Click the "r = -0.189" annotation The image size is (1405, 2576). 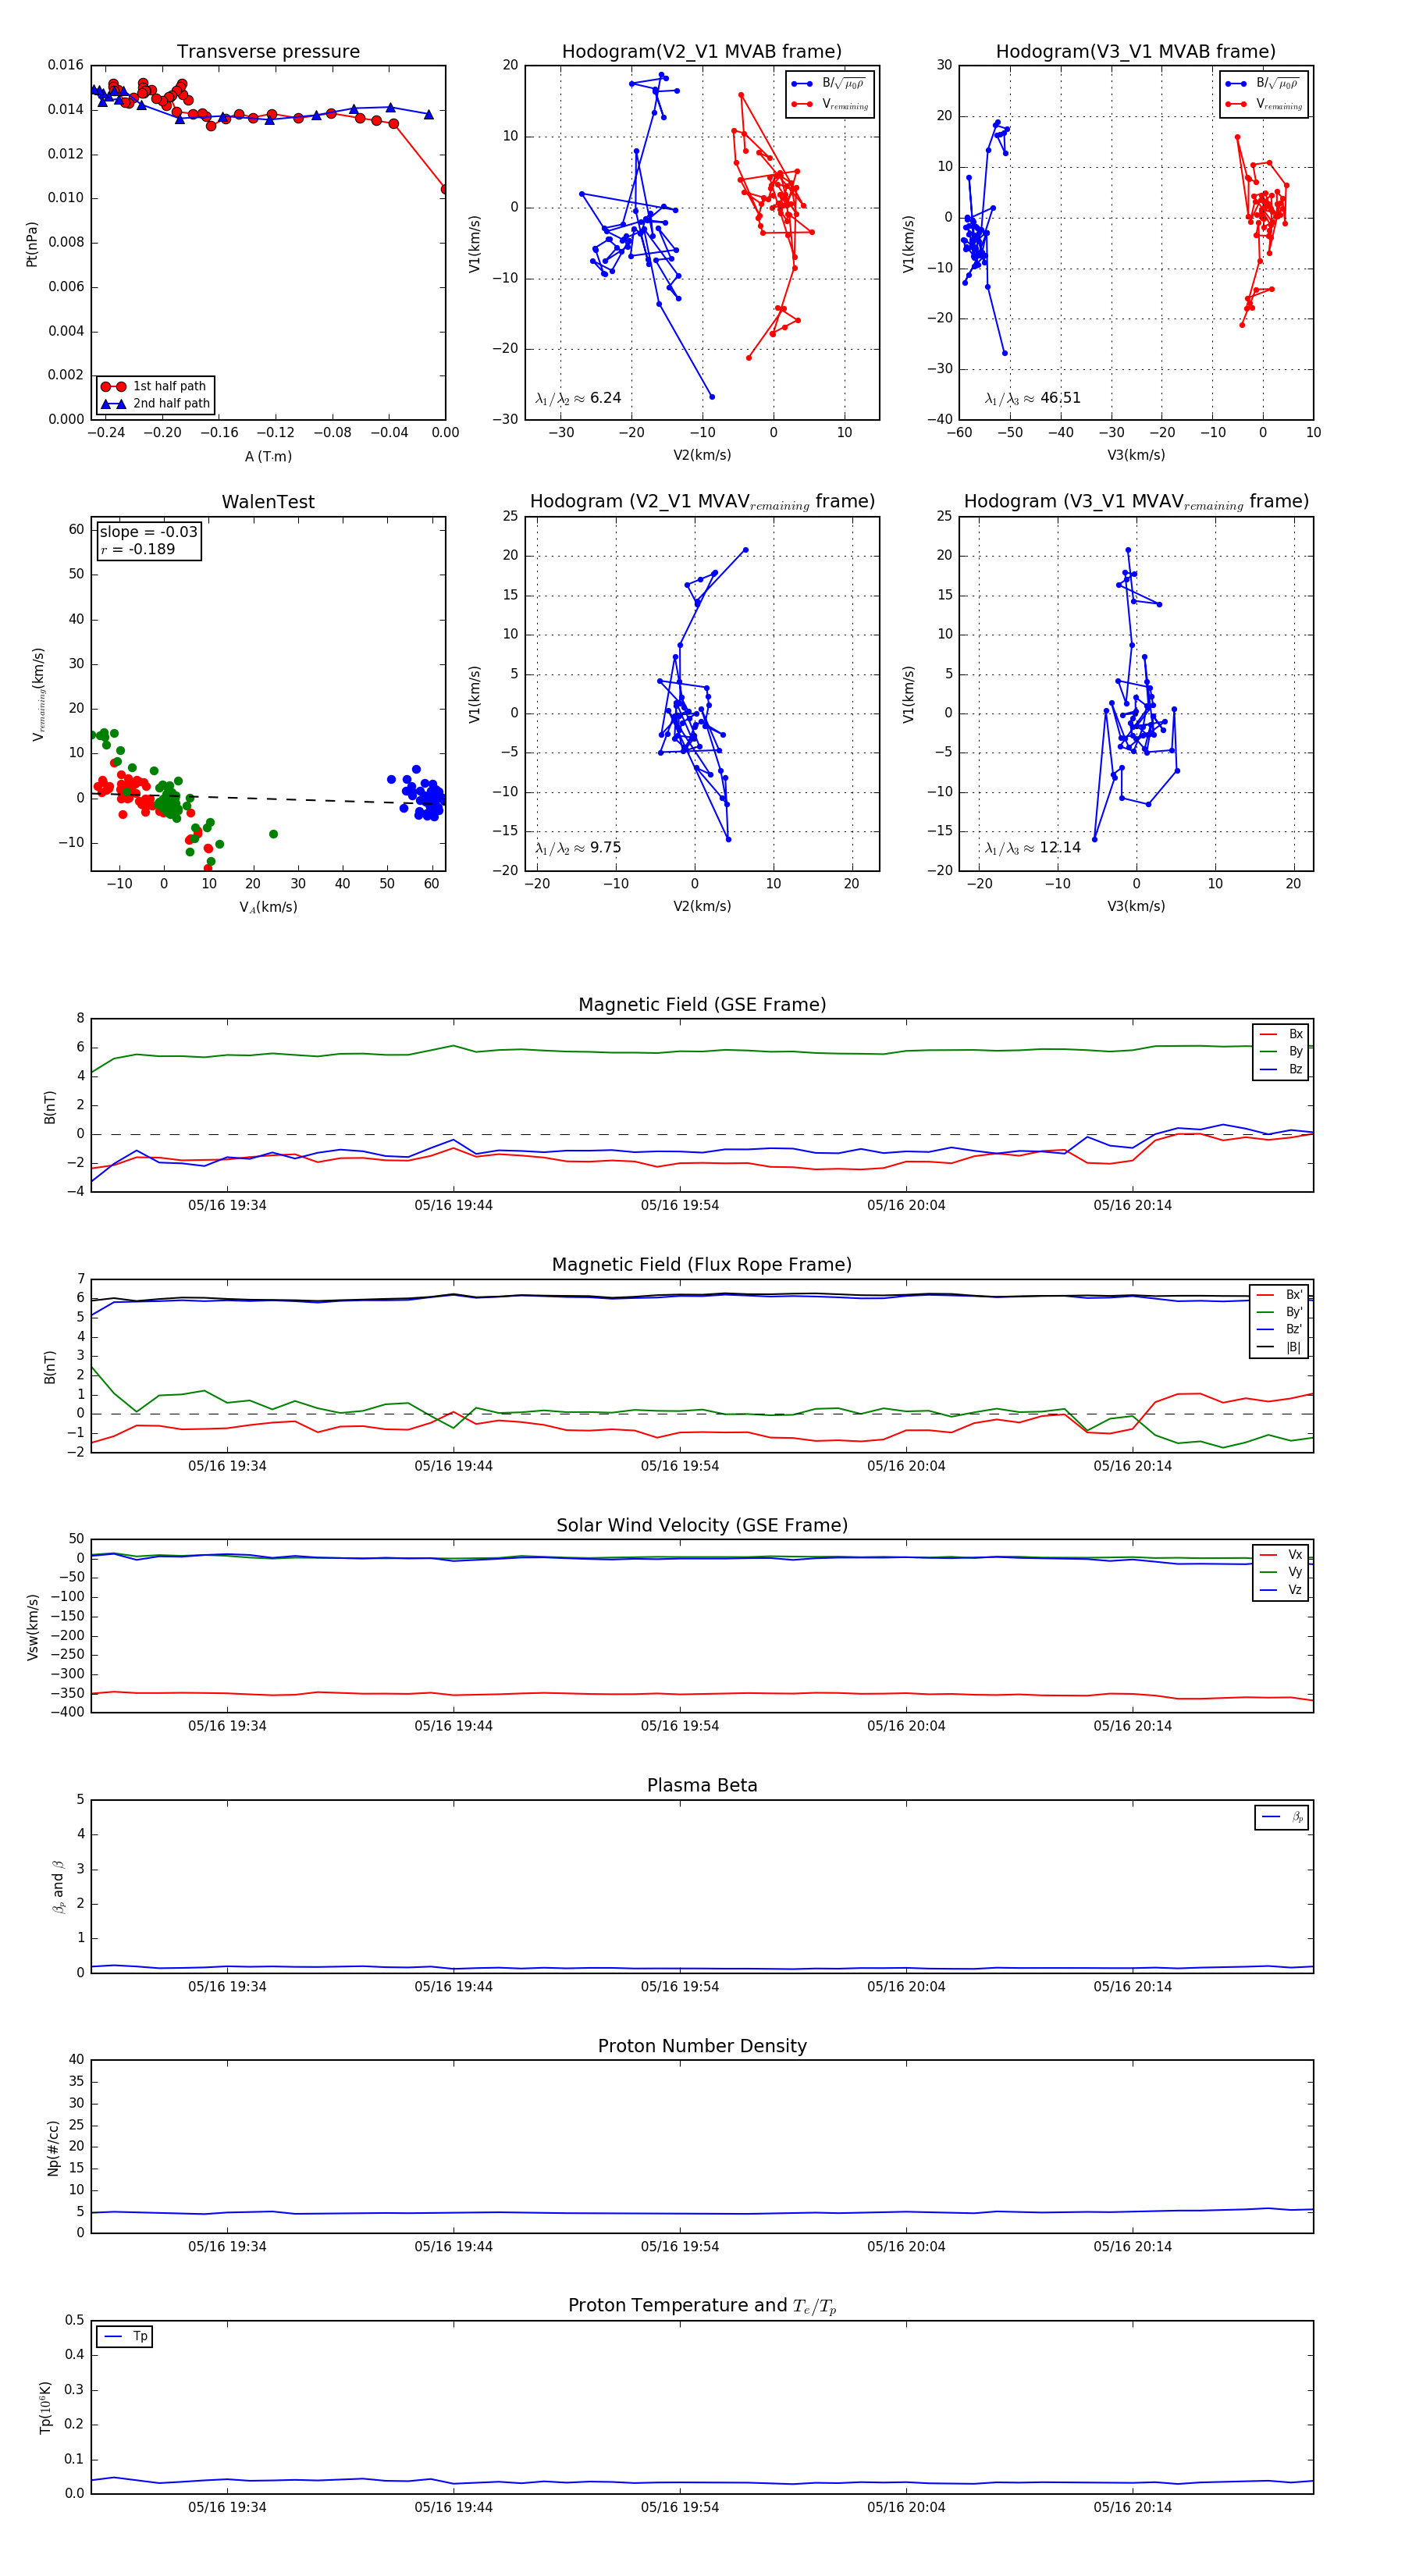tap(137, 549)
